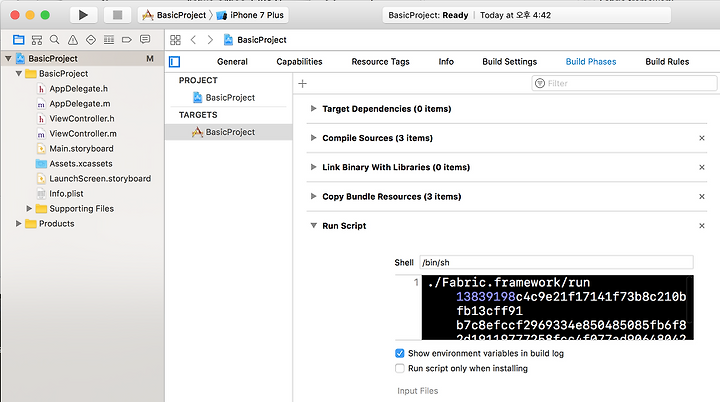Delete the Run Script phase

[702, 226]
